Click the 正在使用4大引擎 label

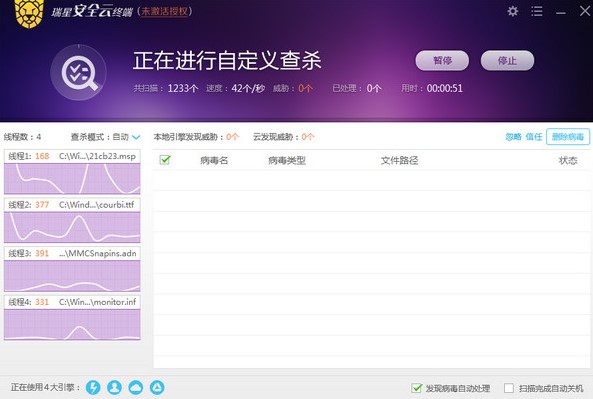point(46,387)
